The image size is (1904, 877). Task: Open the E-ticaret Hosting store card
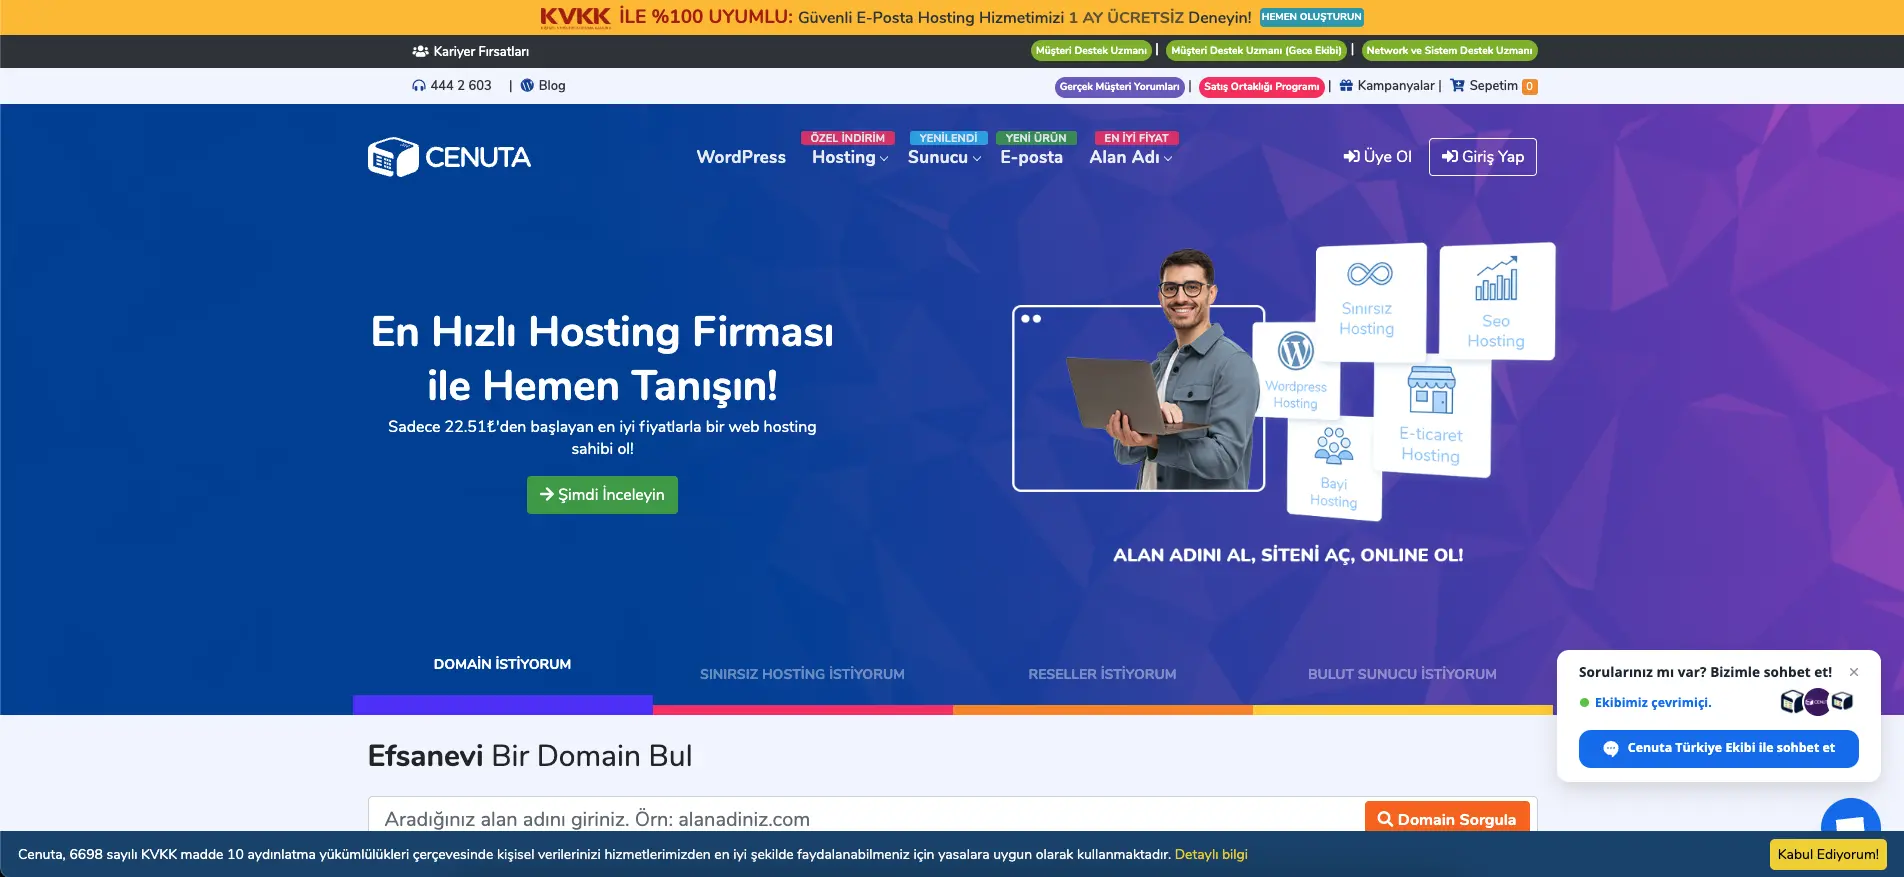[x=1431, y=418]
